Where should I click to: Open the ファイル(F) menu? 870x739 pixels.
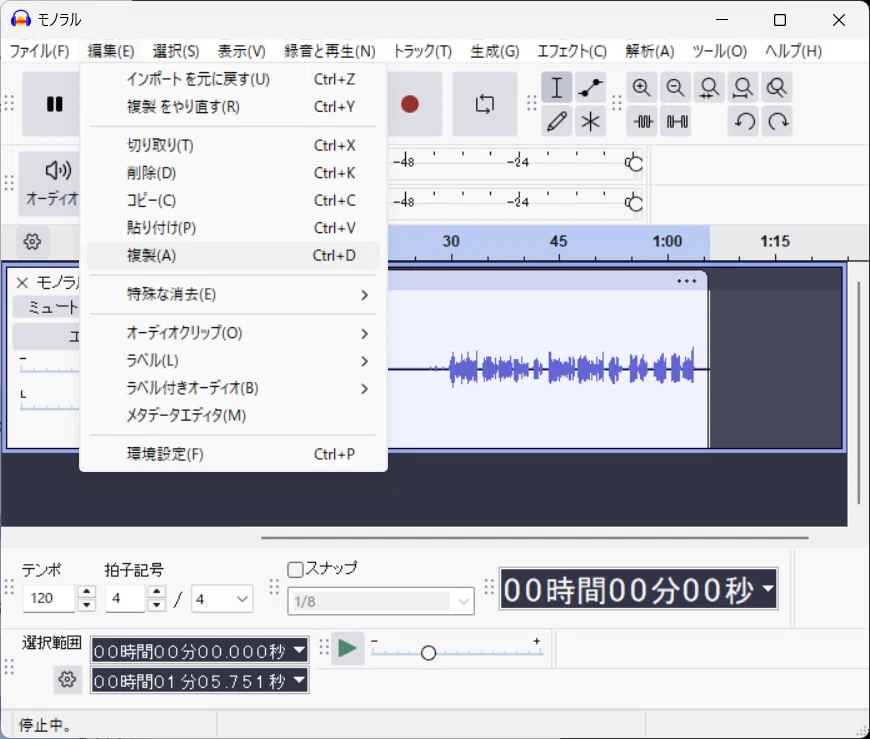pyautogui.click(x=39, y=52)
